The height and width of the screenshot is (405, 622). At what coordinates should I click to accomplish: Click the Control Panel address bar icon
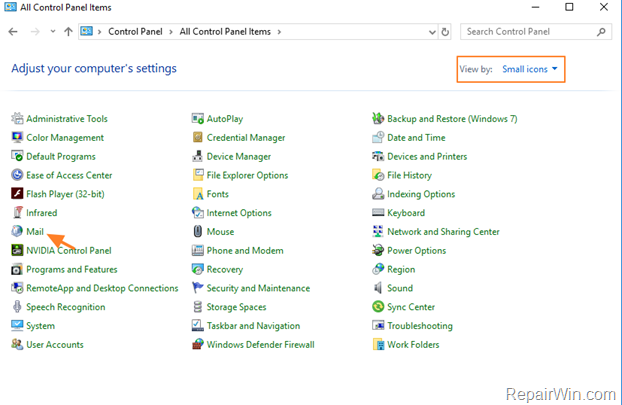(x=86, y=31)
